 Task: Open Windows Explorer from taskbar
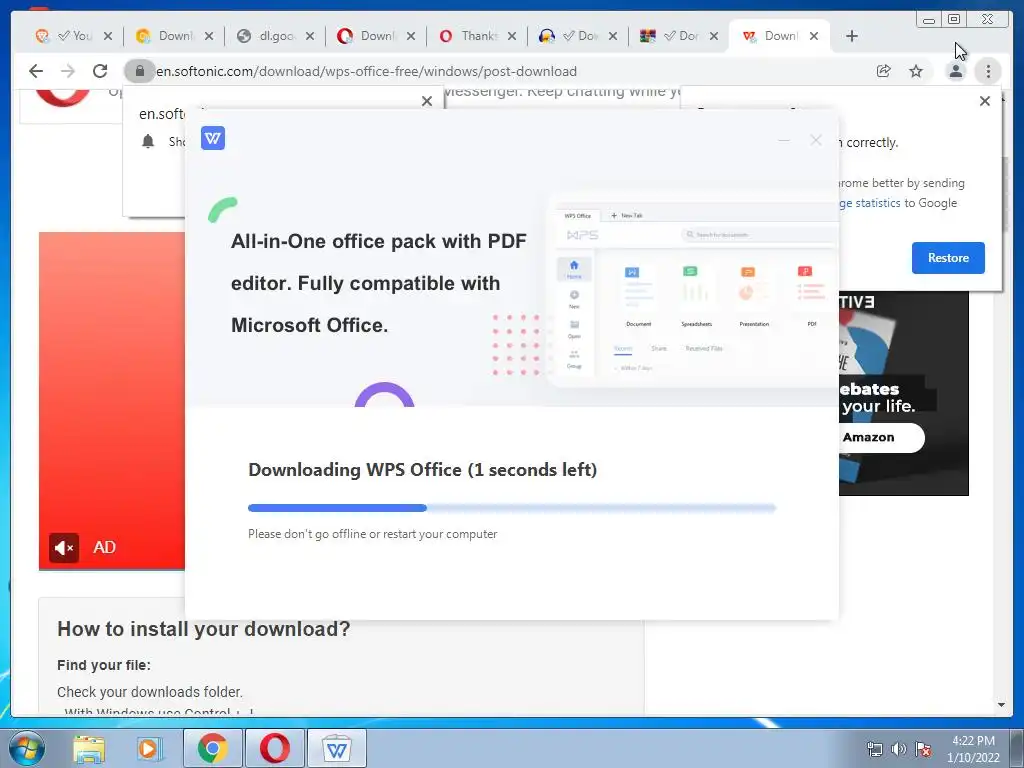click(89, 748)
